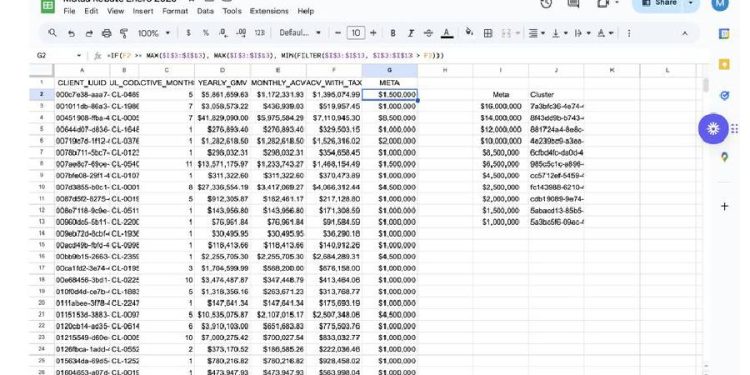Viewport: 750px width, 375px height.
Task: Open the Edit menu
Action: pos(91,11)
